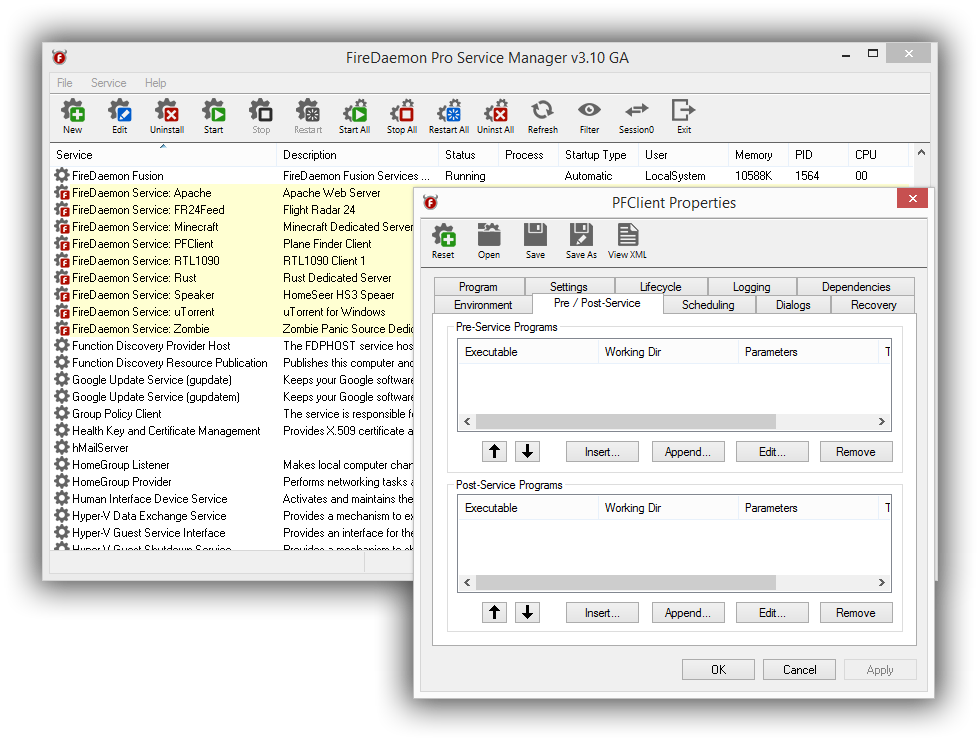Click Save As icon in PFClient Properties
Screen dimensions: 980x741
581,240
